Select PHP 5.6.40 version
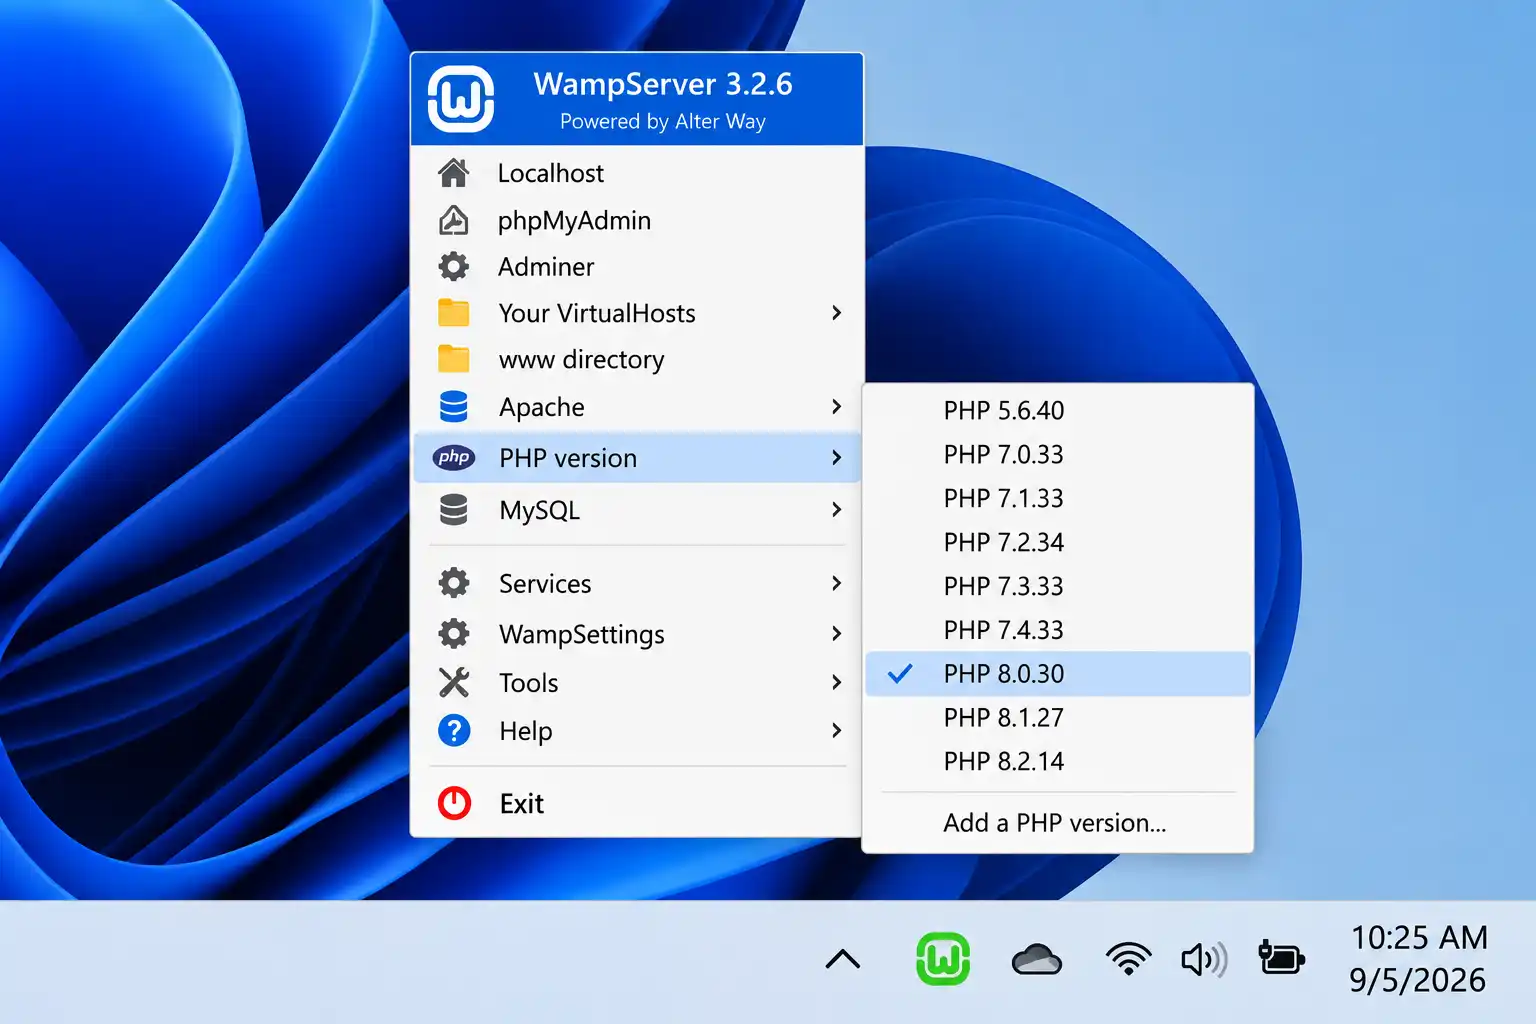Screen dimensions: 1536x1024 1058,410
